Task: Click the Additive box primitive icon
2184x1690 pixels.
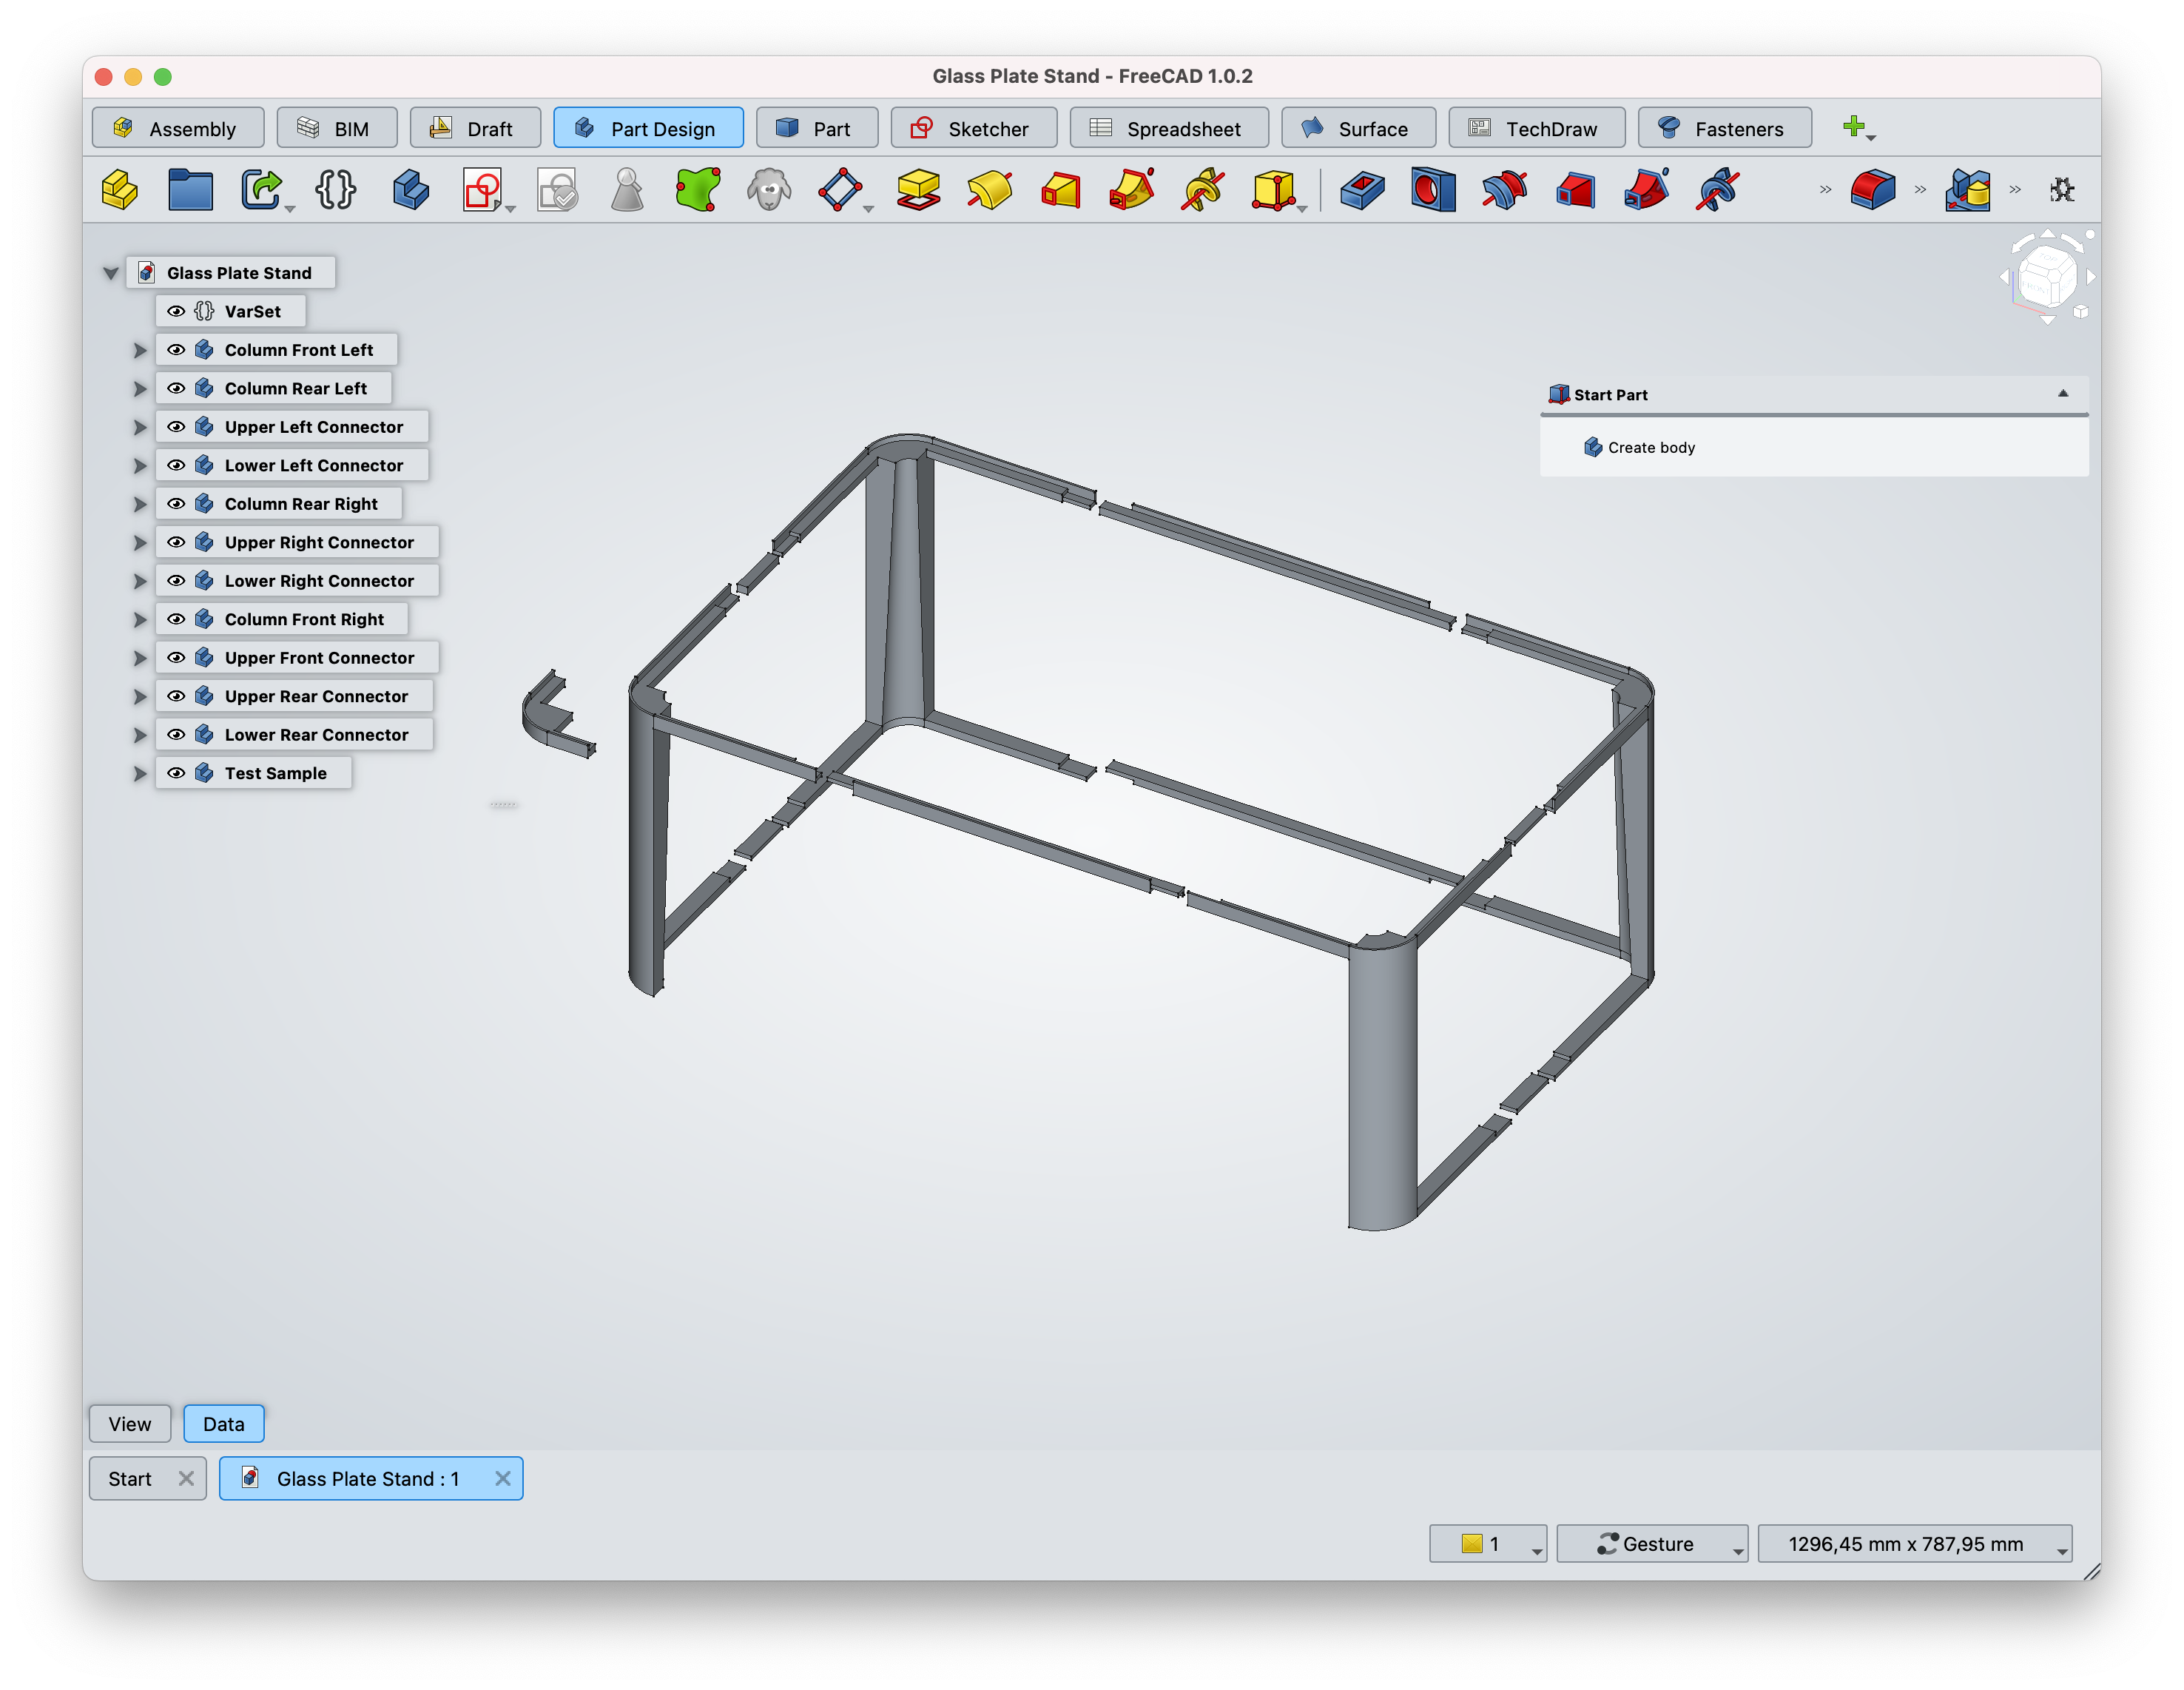Action: (1274, 190)
